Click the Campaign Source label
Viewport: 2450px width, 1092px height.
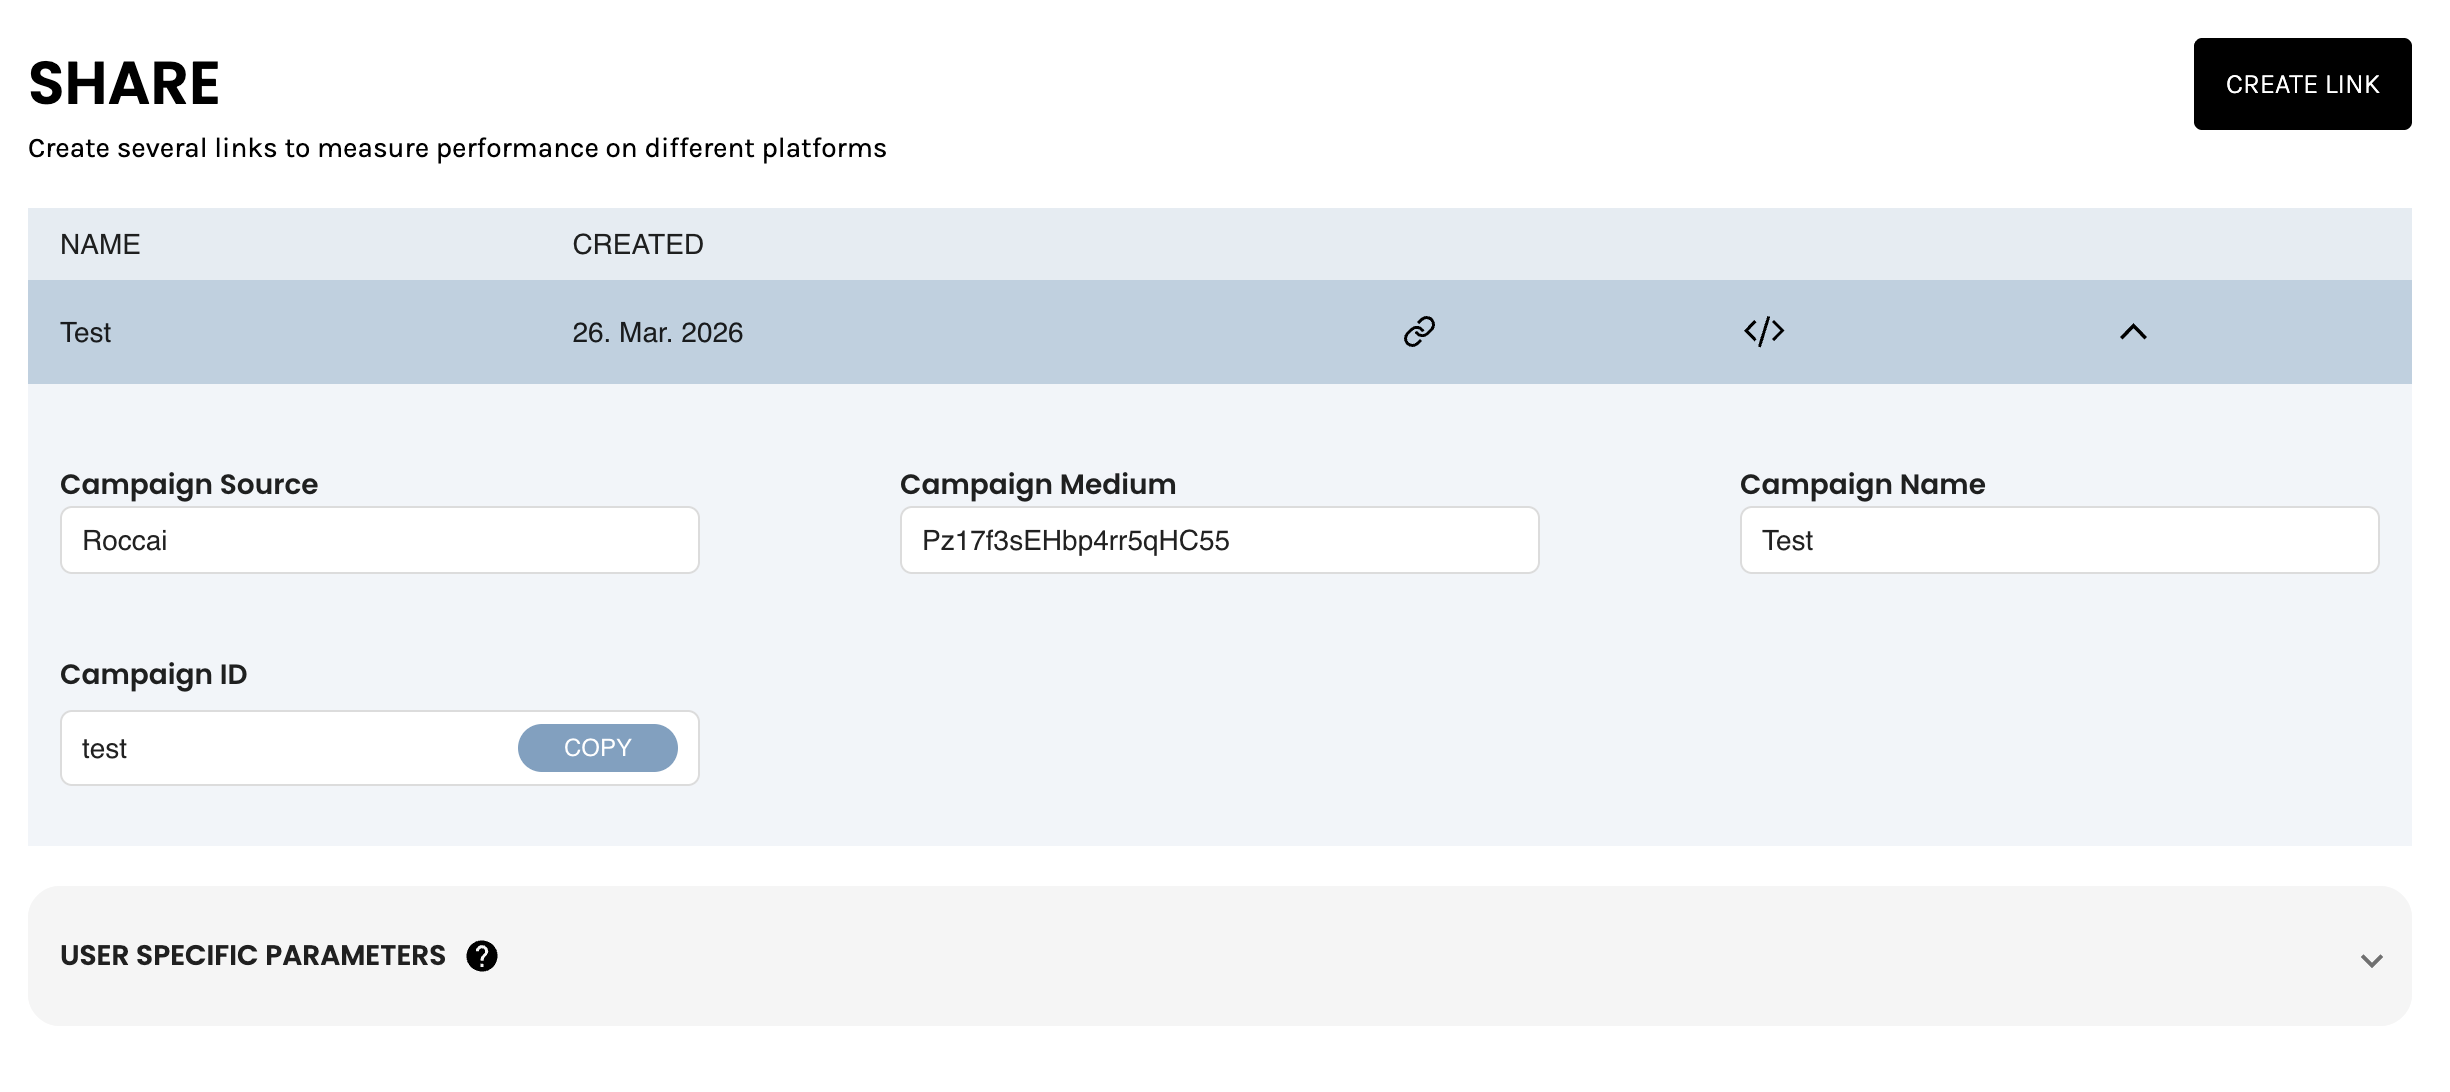click(189, 484)
